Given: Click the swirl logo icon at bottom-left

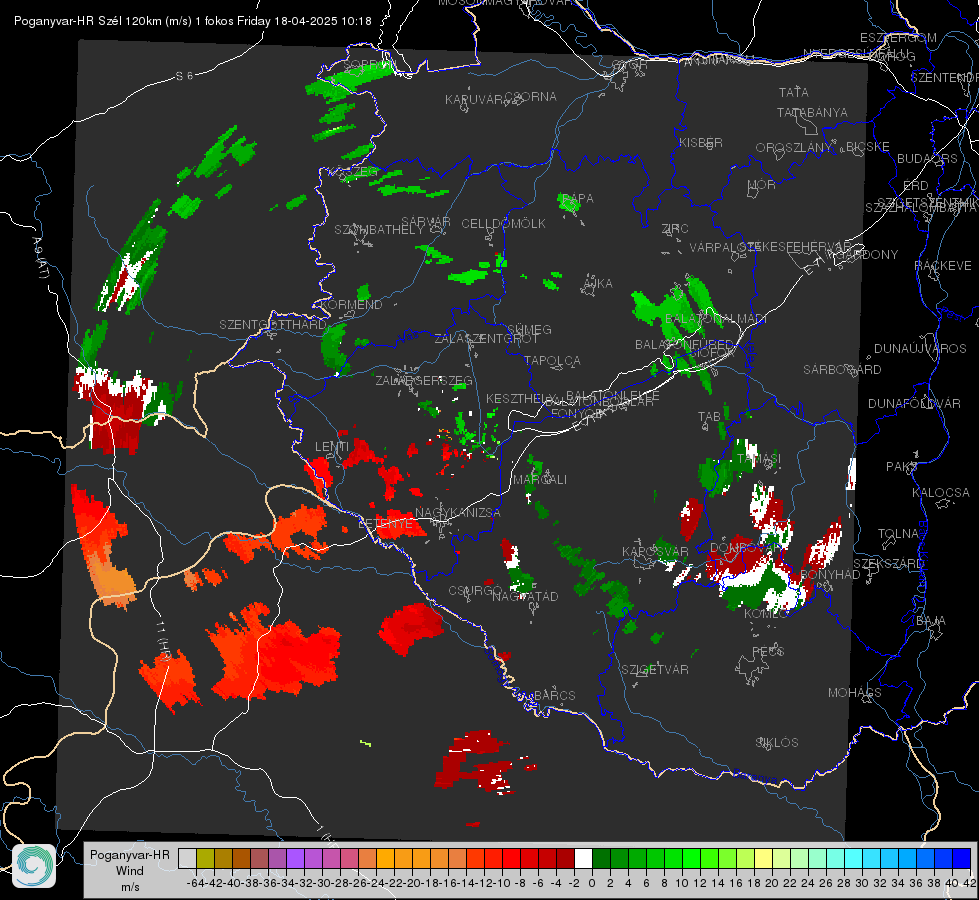Looking at the screenshot, I should click(34, 866).
